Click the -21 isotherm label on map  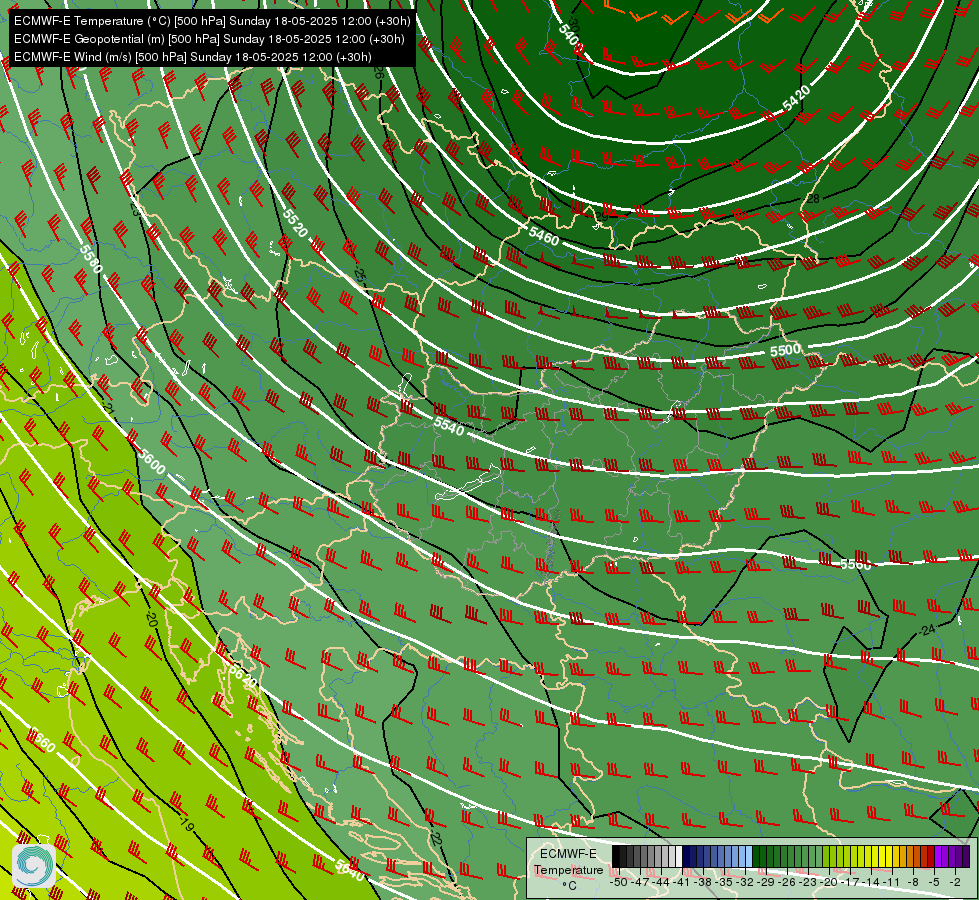pyautogui.click(x=109, y=410)
